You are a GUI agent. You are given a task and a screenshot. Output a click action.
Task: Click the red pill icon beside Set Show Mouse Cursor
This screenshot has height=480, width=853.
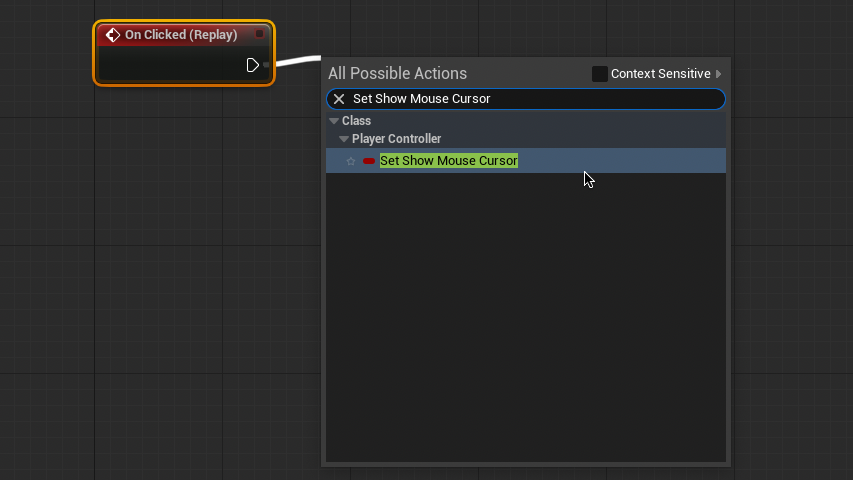[x=369, y=161]
